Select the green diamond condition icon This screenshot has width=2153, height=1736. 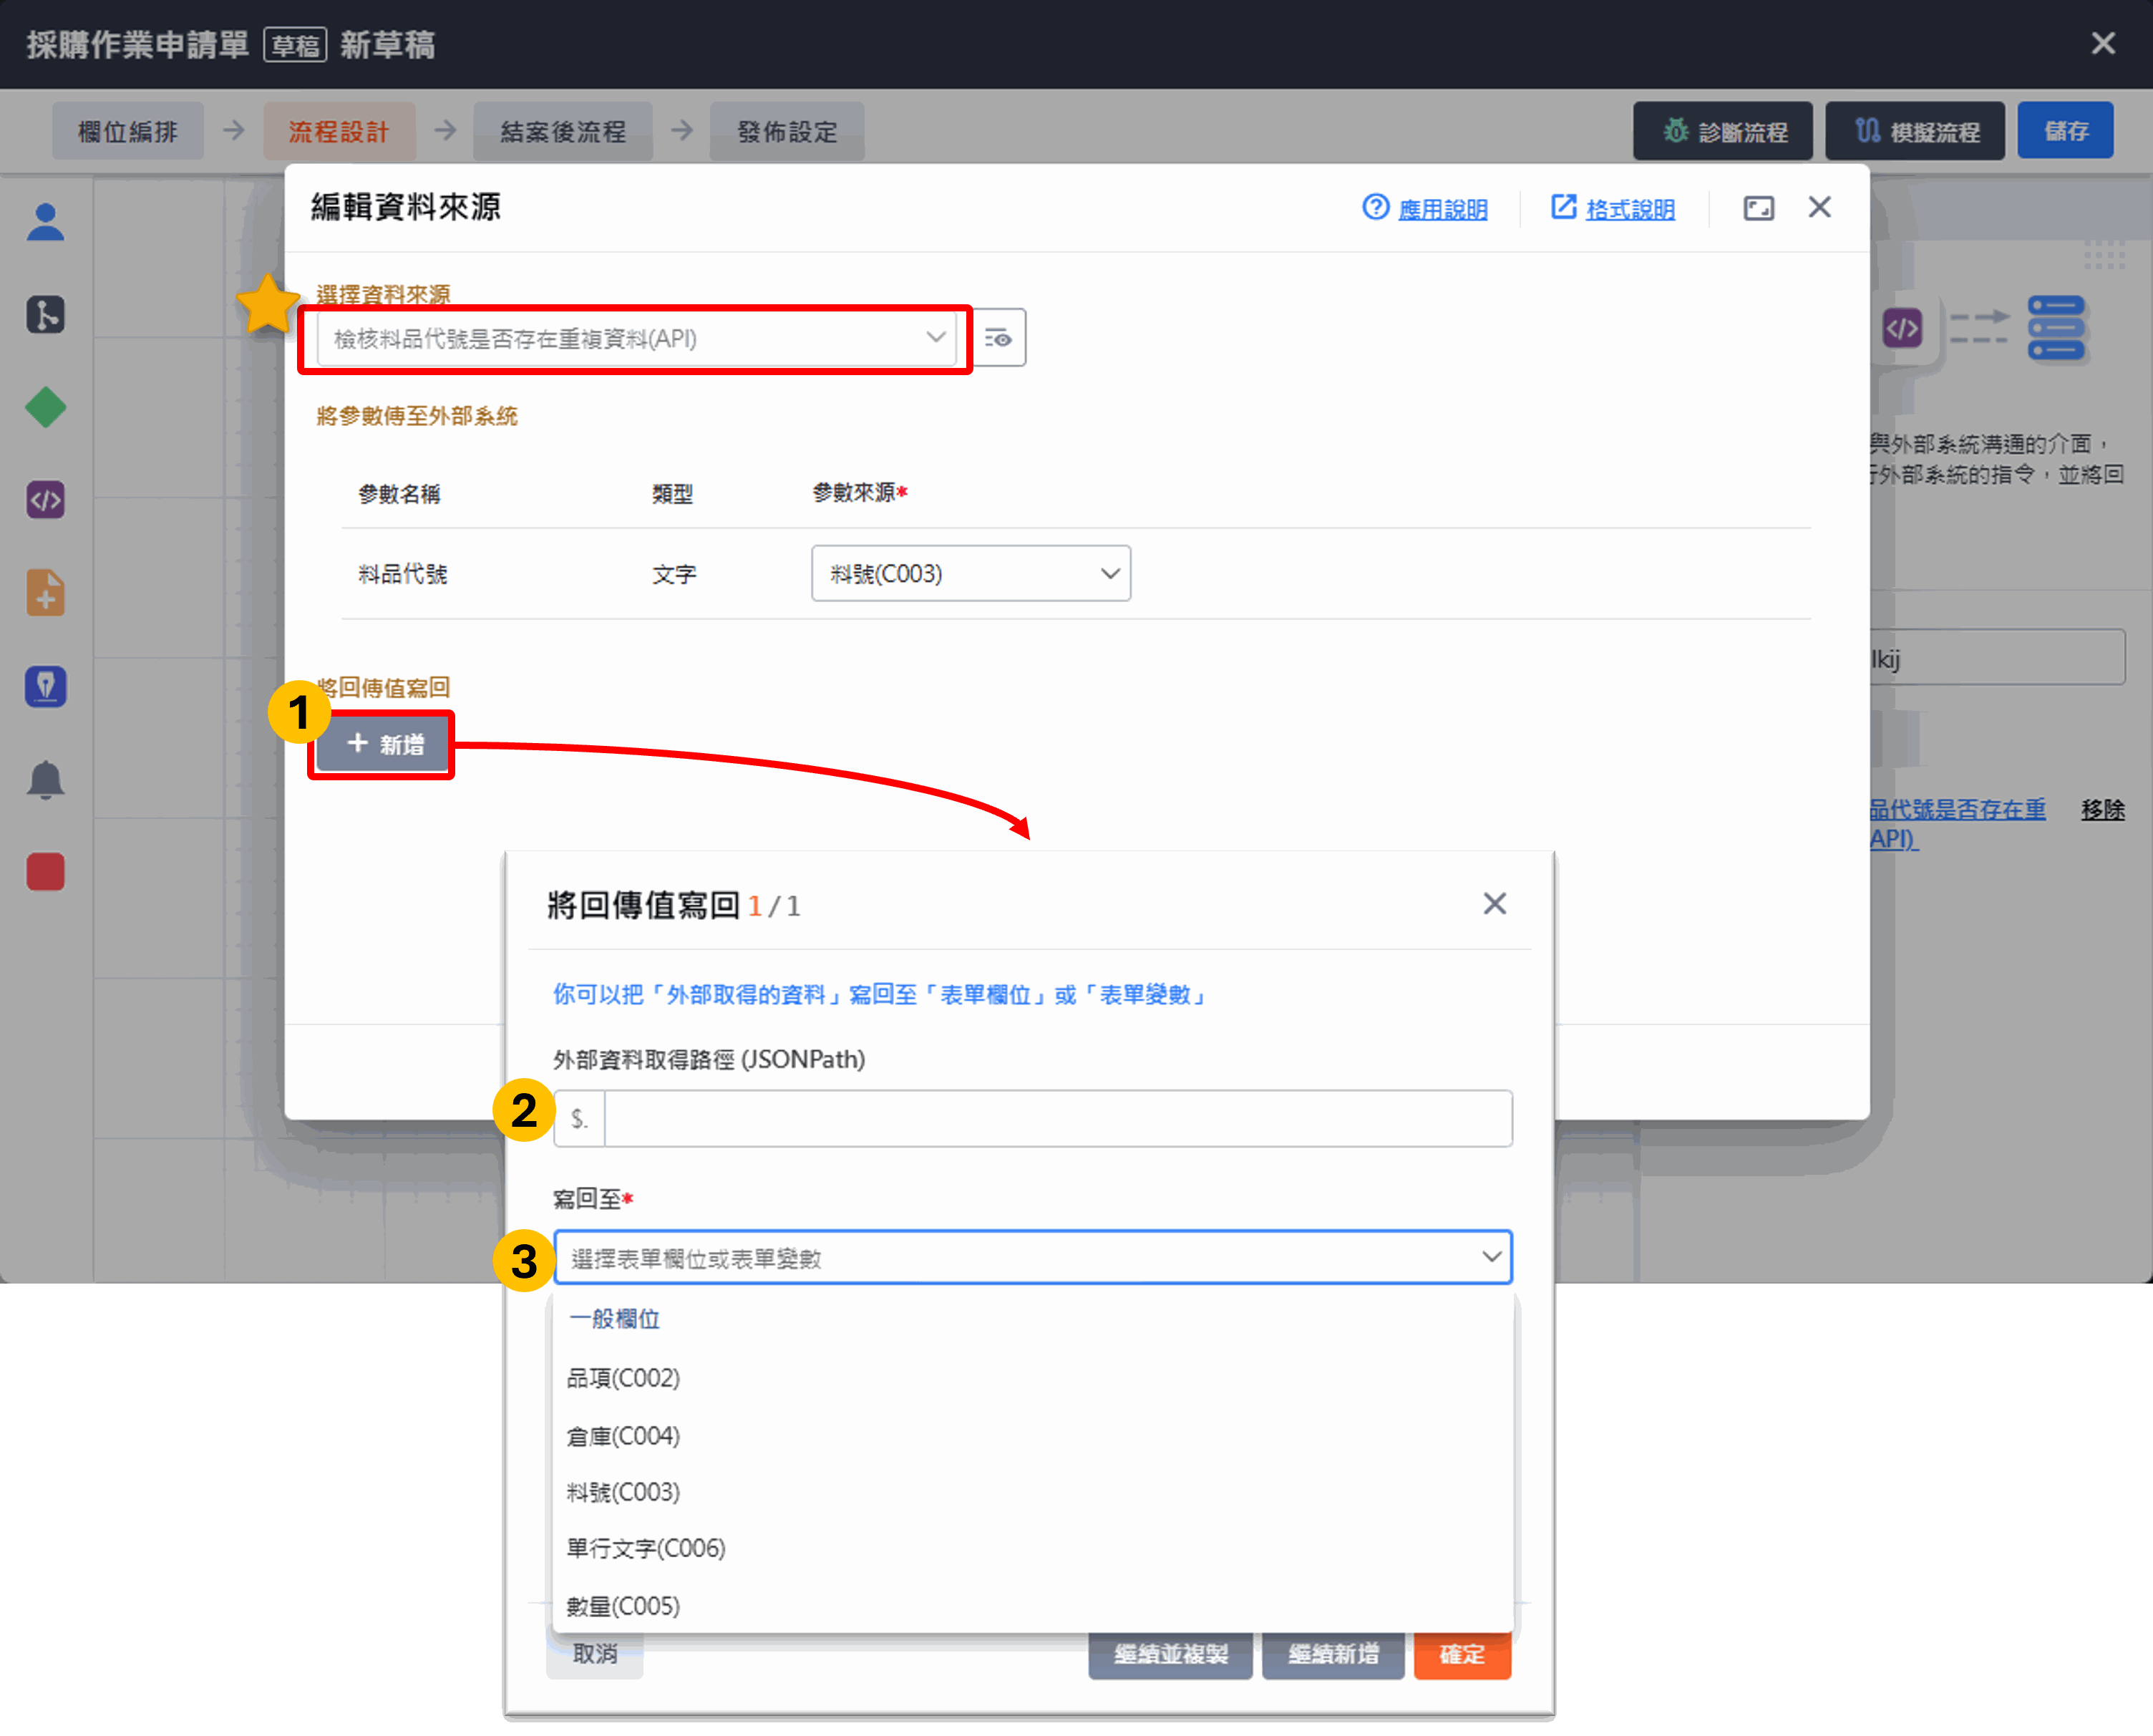point(45,407)
